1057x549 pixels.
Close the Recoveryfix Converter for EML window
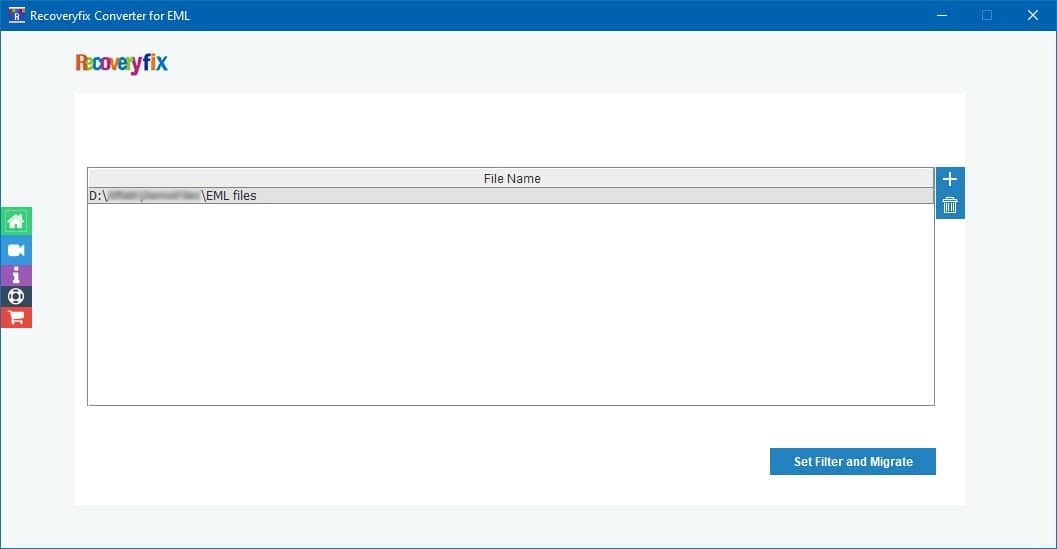pos(1033,15)
